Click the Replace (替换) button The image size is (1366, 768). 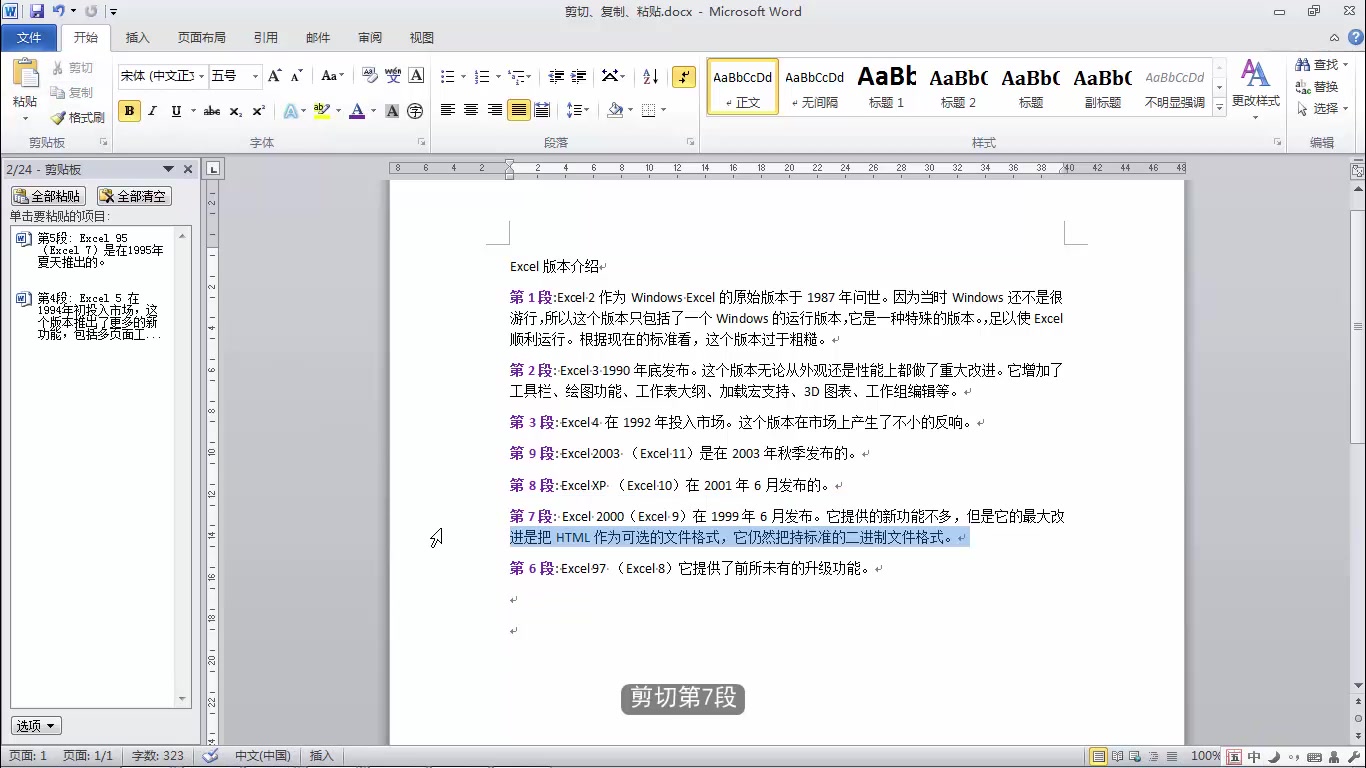pos(1317,87)
